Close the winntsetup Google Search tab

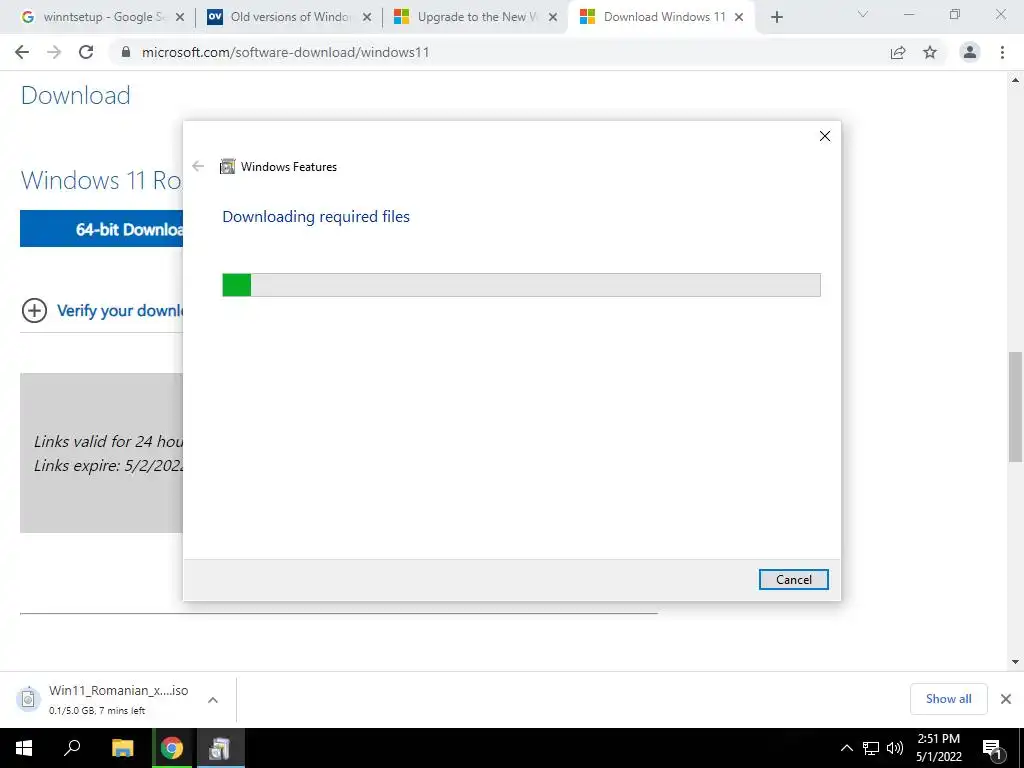point(180,17)
